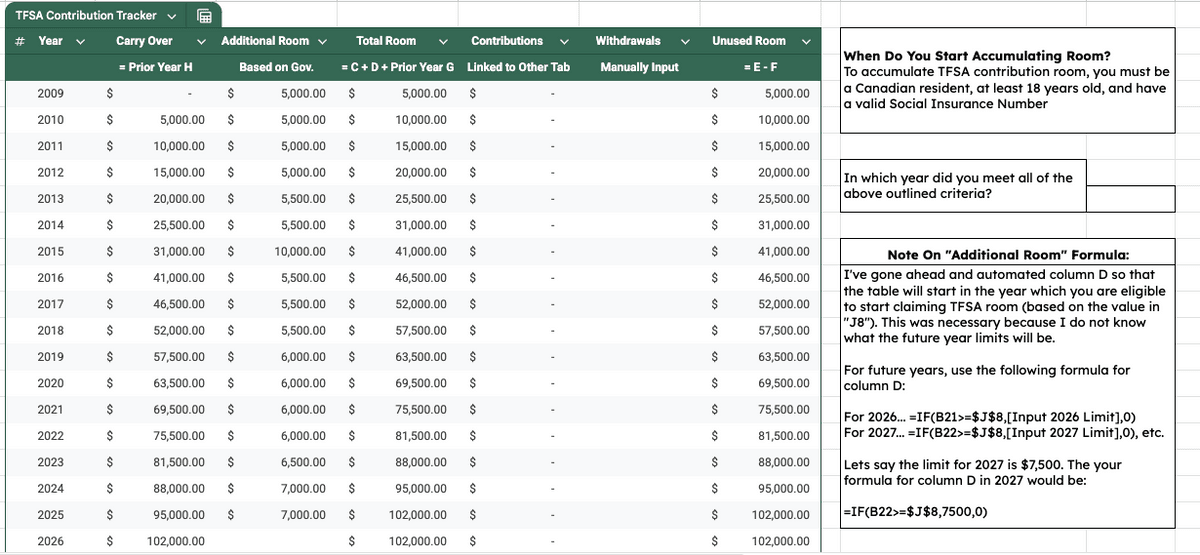This screenshot has height=555, width=1200.
Task: Expand the Year column dropdown
Action: click(x=80, y=41)
